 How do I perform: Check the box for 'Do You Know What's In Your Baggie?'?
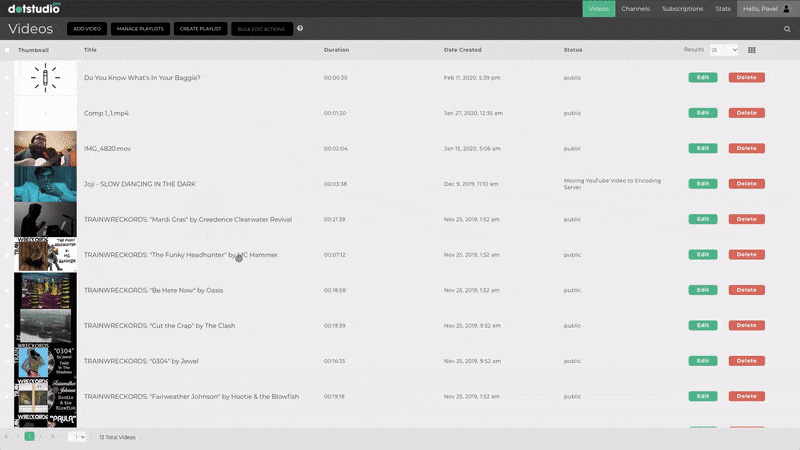point(7,77)
